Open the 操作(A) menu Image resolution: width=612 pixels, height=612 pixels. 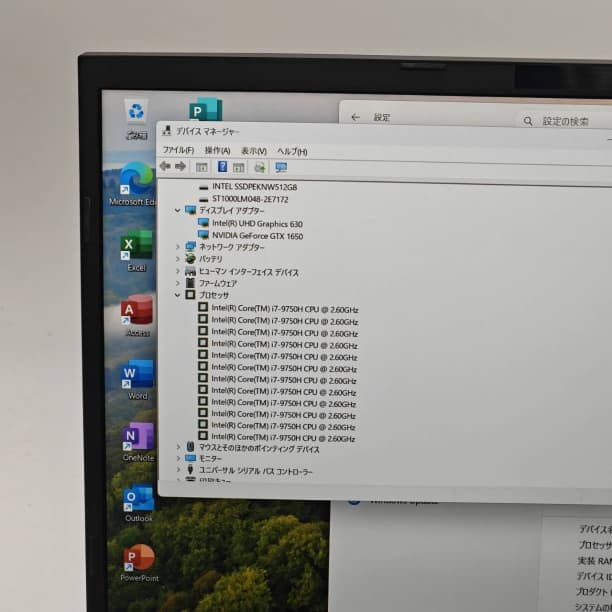pos(217,151)
